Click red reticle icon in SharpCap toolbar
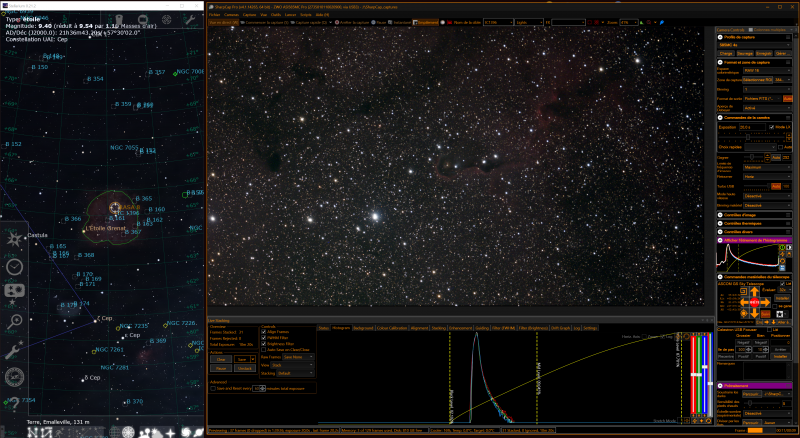The height and width of the screenshot is (438, 800). tap(589, 22)
